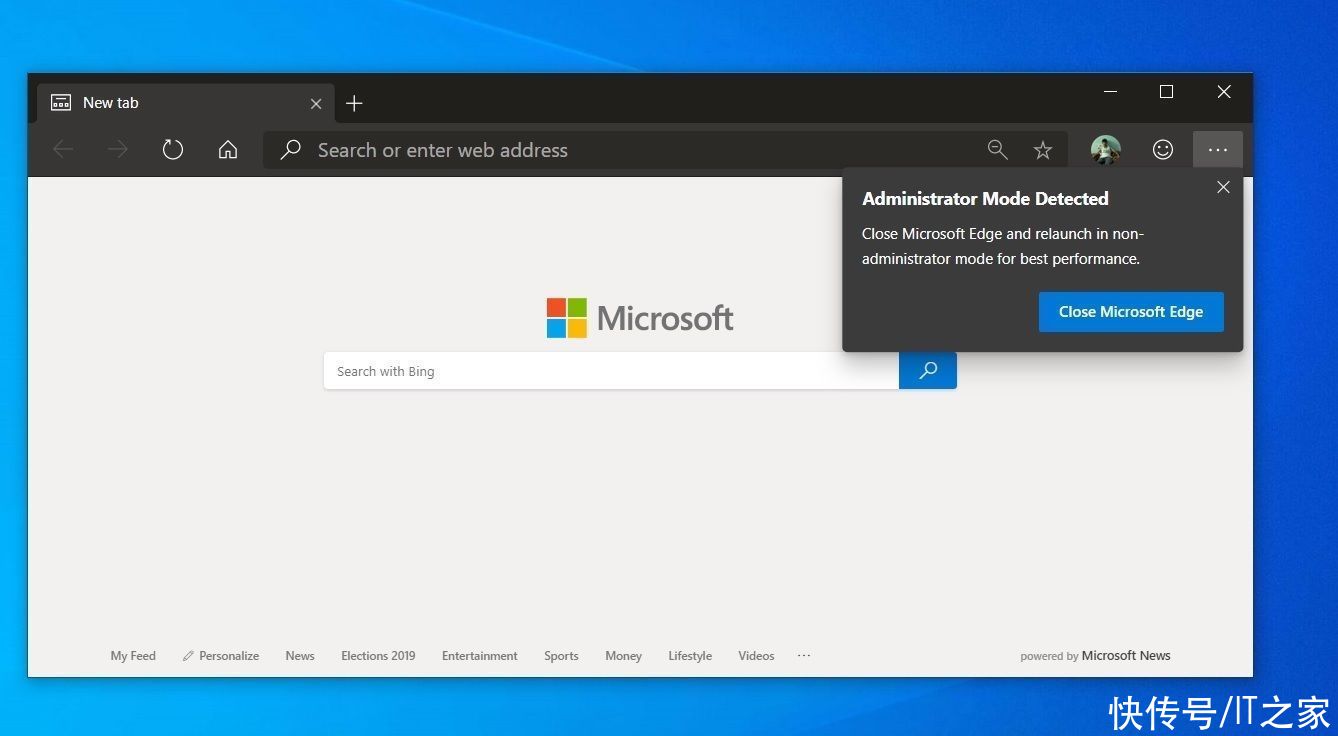Click the Microsoft logo

640,318
